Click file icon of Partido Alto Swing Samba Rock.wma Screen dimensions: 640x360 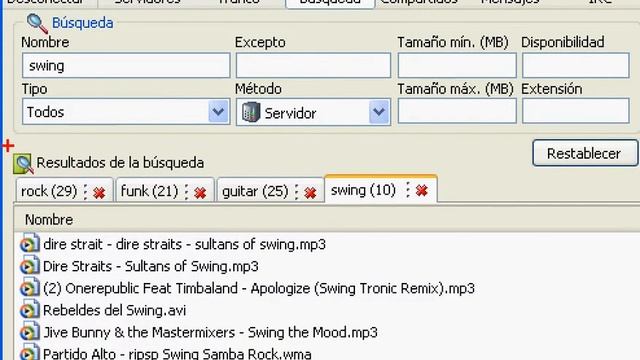[30, 352]
